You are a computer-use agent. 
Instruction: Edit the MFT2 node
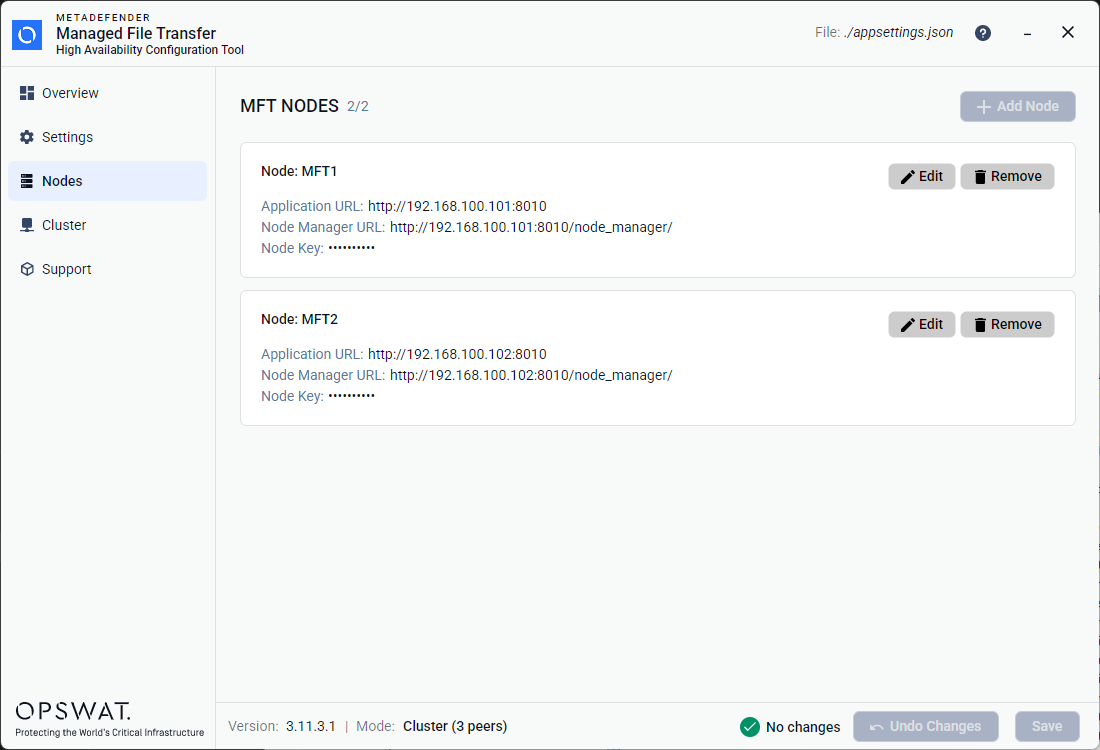pyautogui.click(x=921, y=325)
